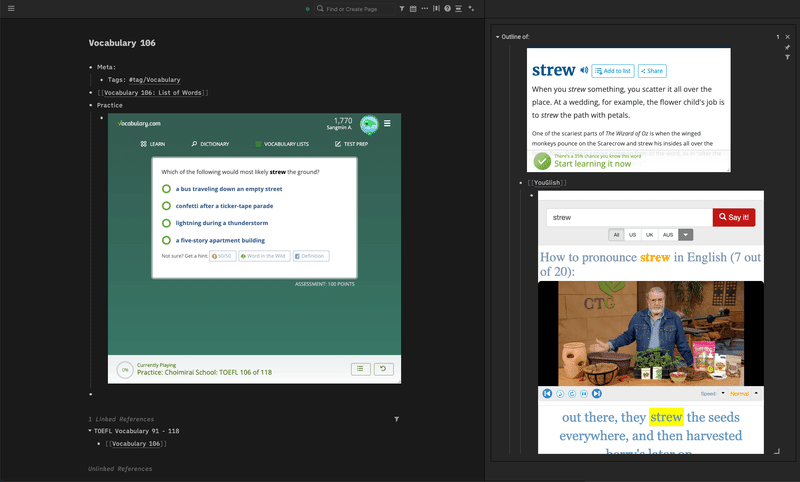Pin the sidebar outline item

(x=787, y=47)
